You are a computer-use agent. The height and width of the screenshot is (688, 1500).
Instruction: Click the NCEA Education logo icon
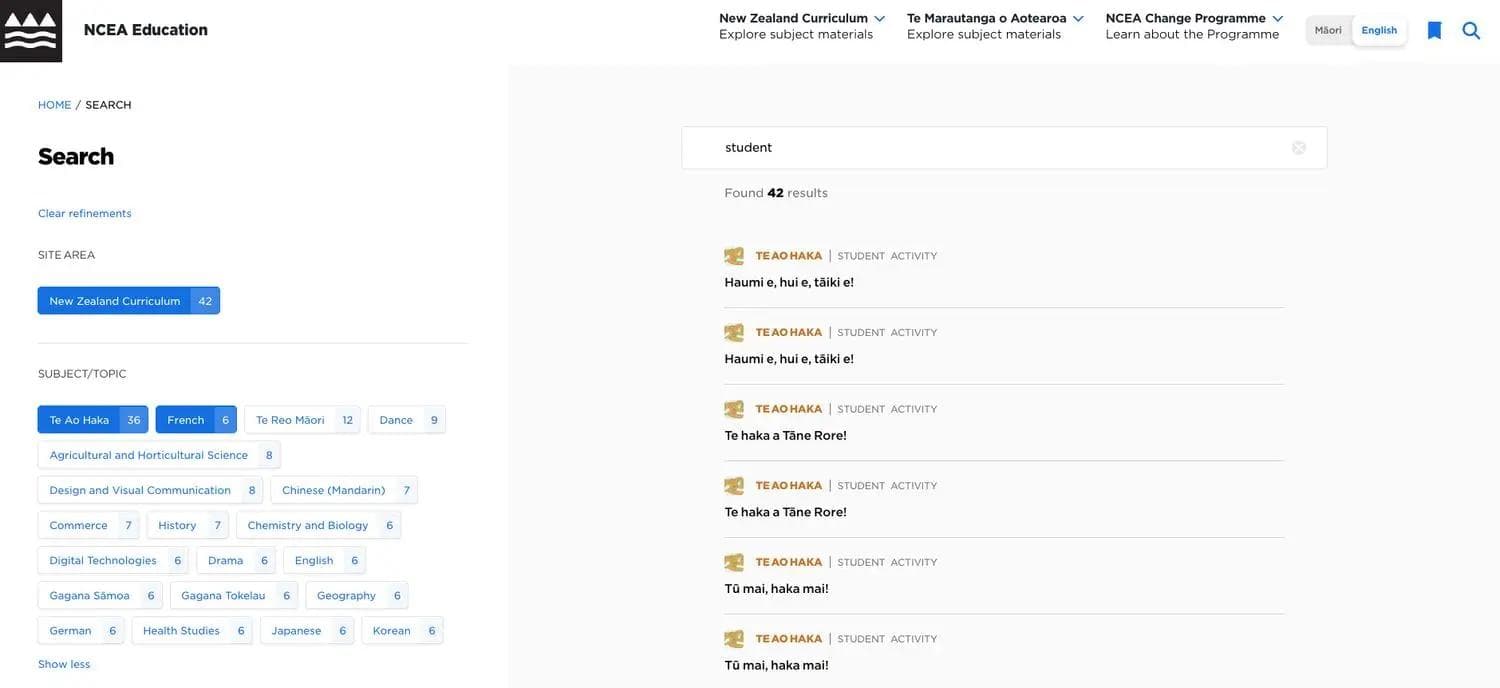(31, 31)
